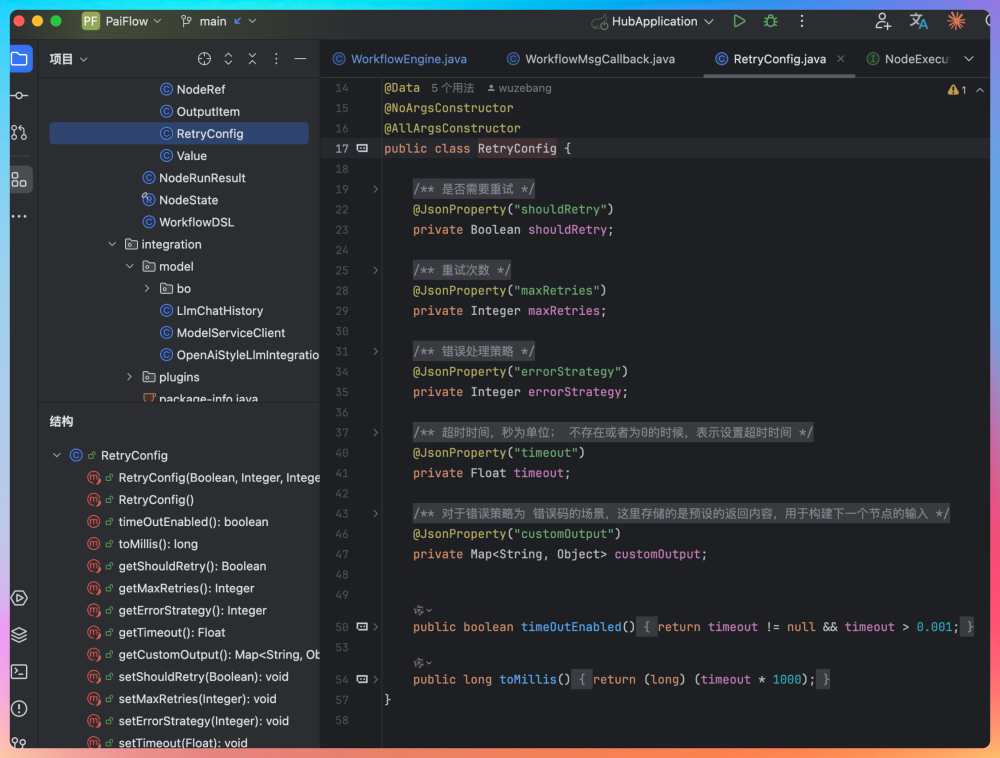The height and width of the screenshot is (758, 1000).
Task: Open the Terminal tool window
Action: coord(19,671)
